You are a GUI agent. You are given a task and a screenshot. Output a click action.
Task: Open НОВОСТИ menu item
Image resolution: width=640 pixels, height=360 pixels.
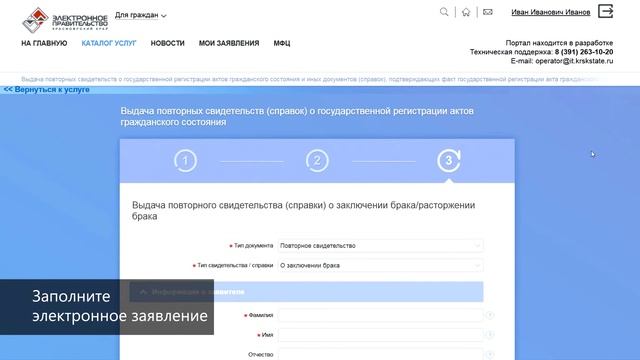click(x=167, y=43)
